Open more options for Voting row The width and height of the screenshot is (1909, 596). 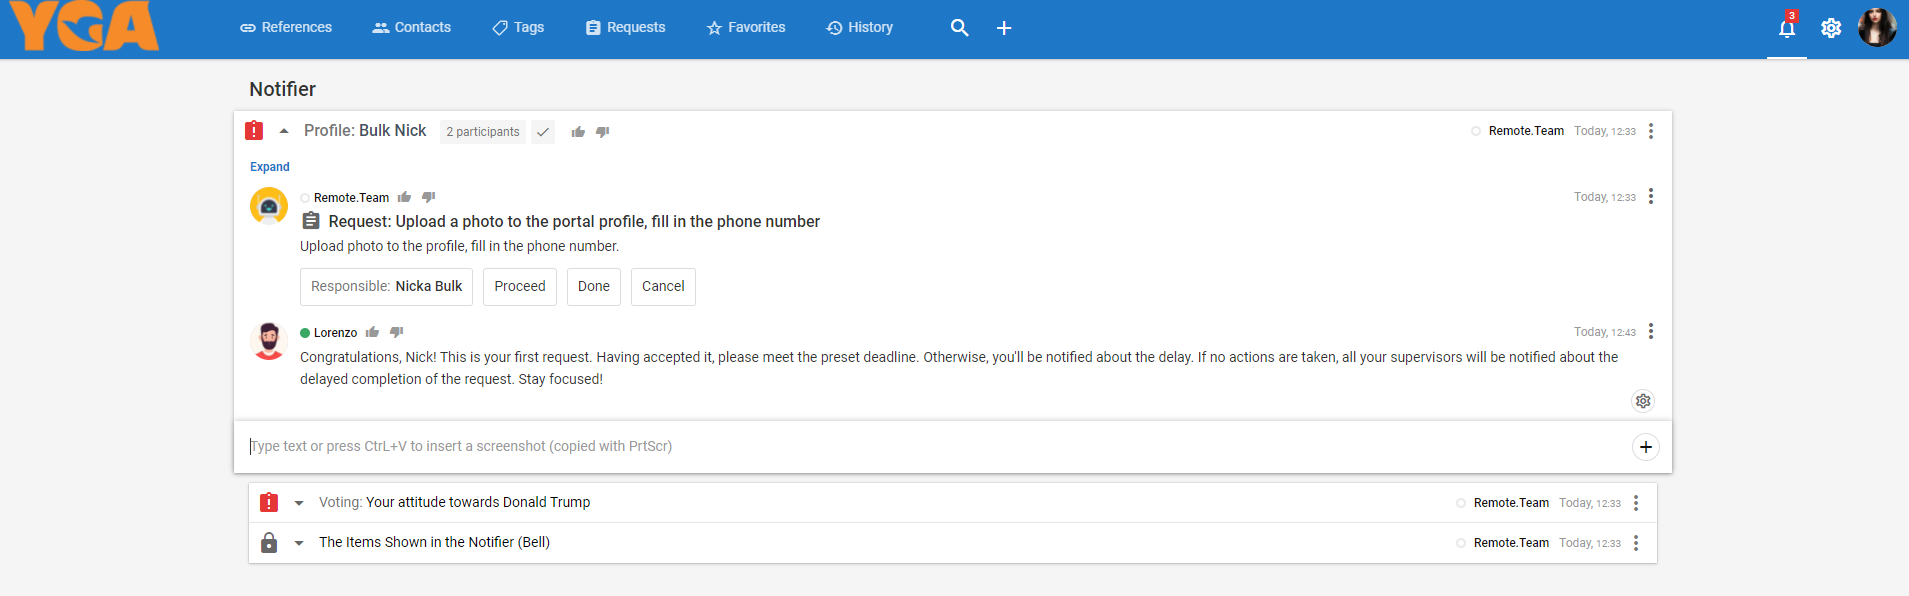(1636, 503)
